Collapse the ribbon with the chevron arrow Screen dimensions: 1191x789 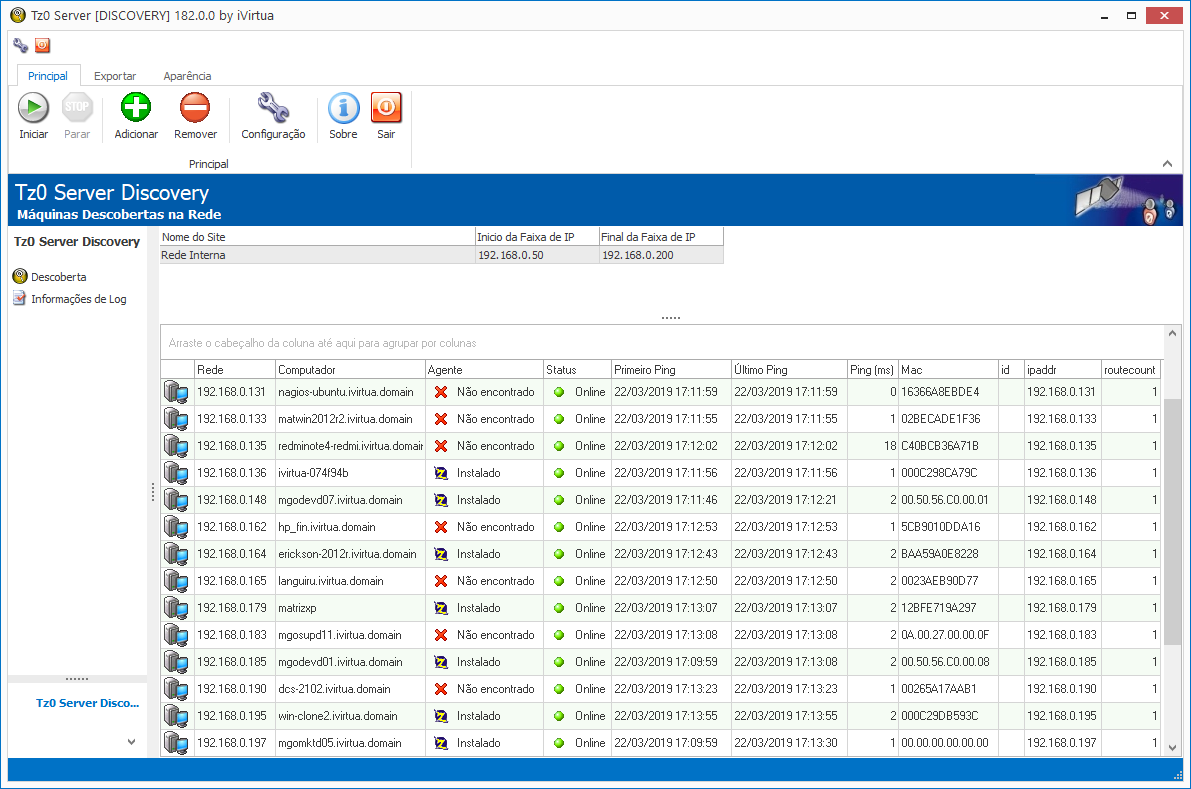1167,163
